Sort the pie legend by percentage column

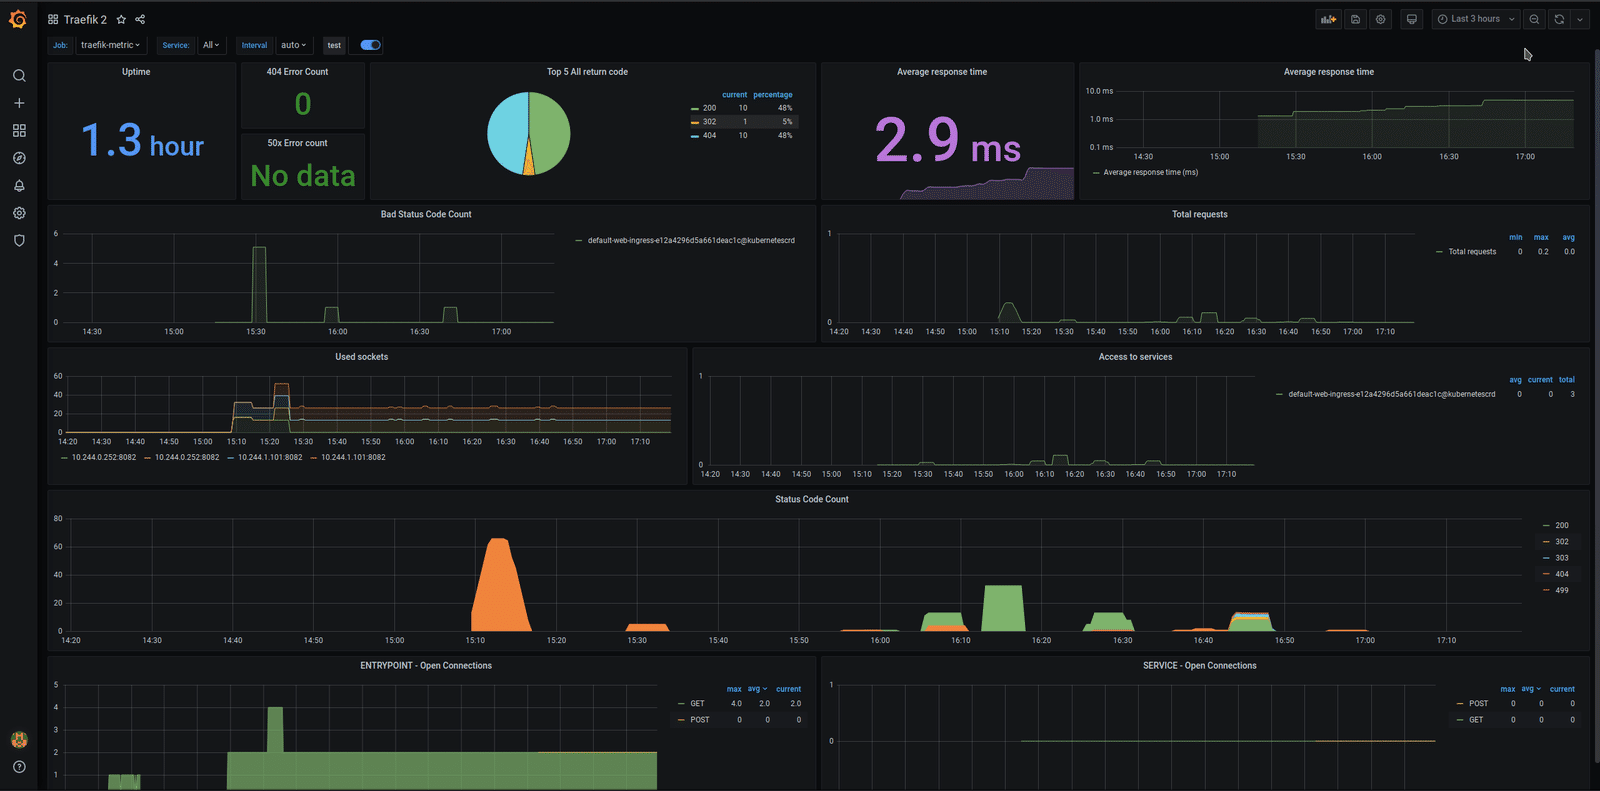tap(773, 95)
